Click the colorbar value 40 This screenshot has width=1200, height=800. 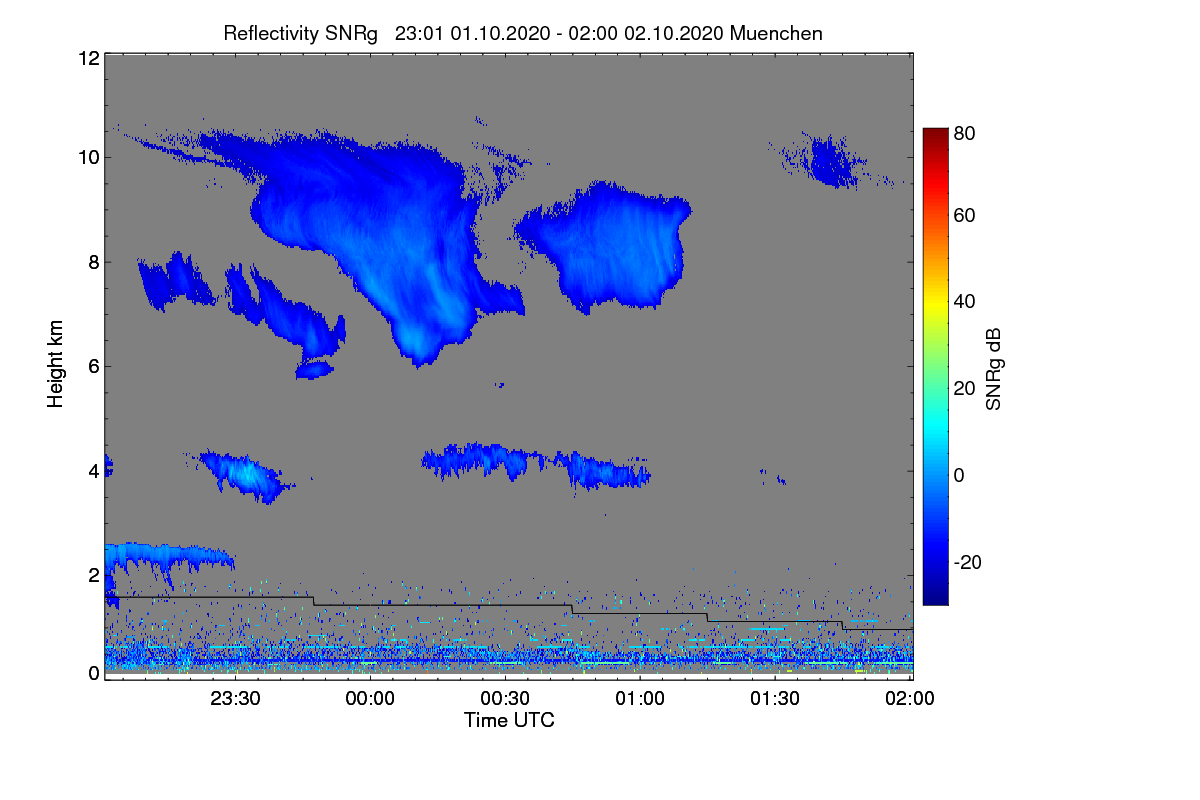point(964,301)
